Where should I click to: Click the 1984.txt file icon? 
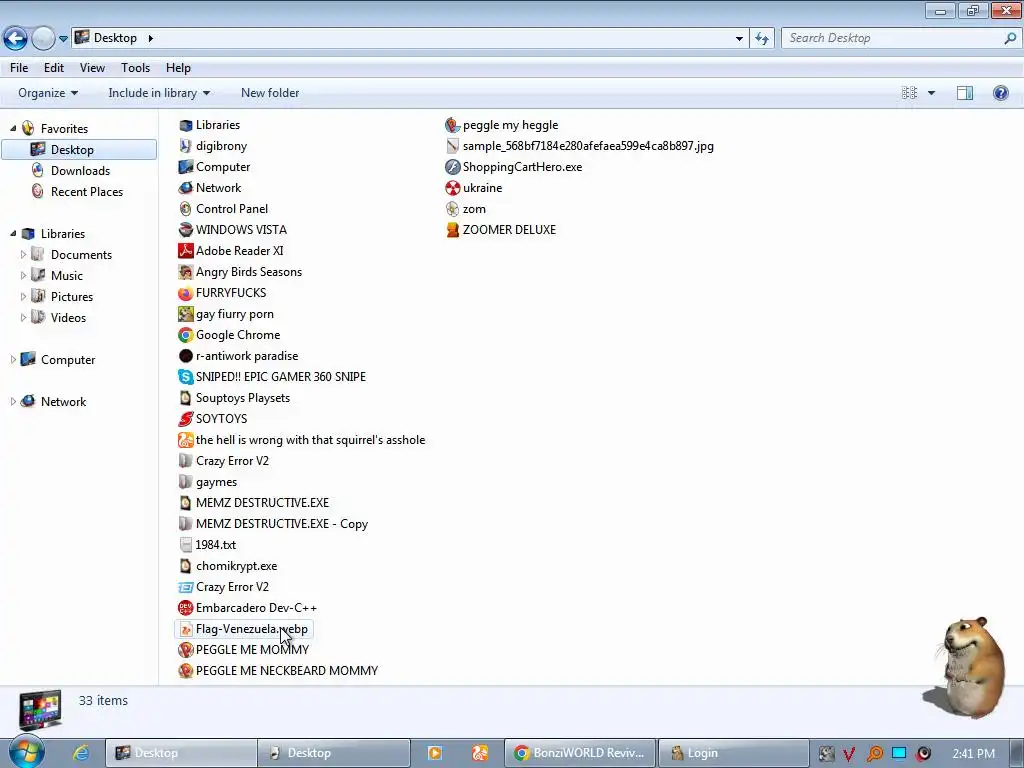click(185, 545)
